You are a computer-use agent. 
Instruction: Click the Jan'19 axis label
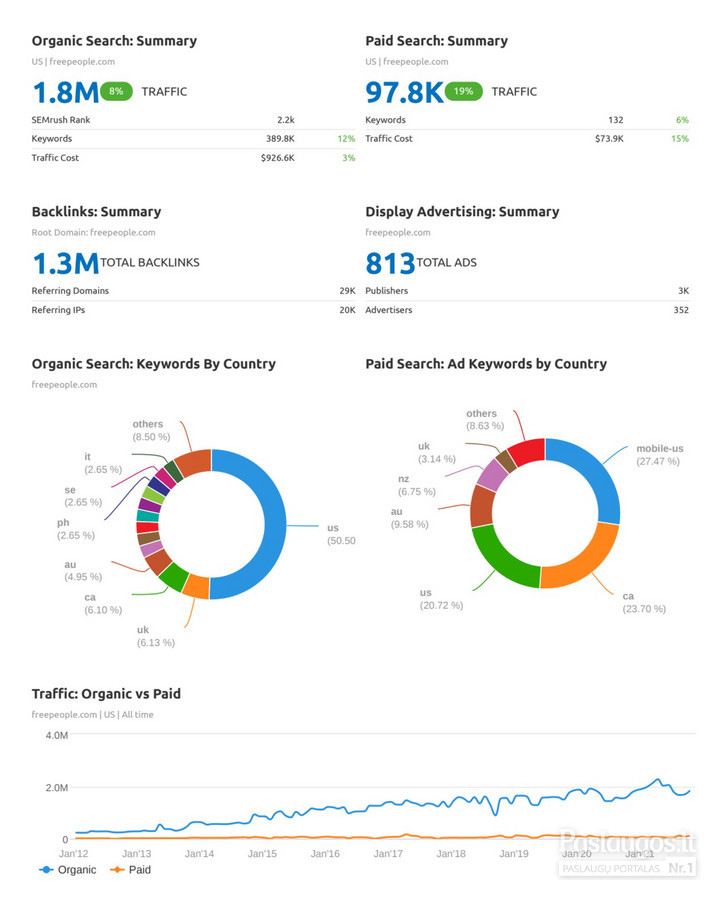514,854
